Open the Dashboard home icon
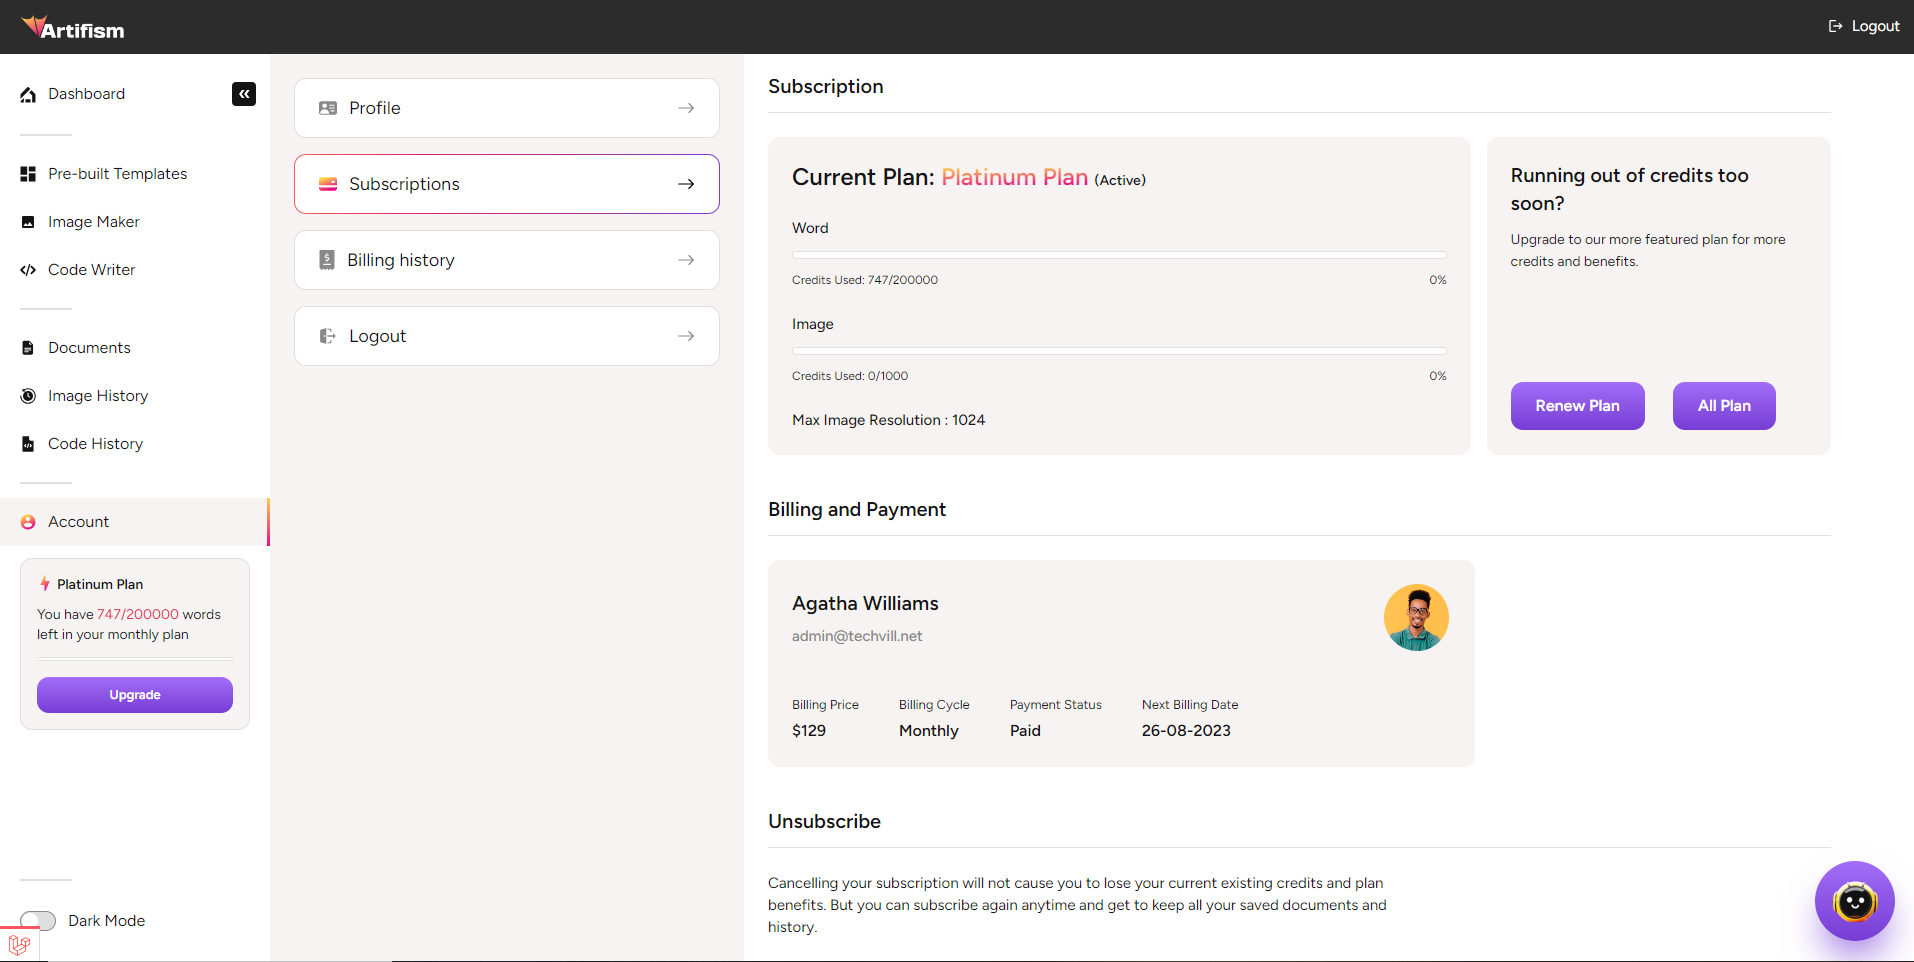The height and width of the screenshot is (962, 1914). (28, 95)
